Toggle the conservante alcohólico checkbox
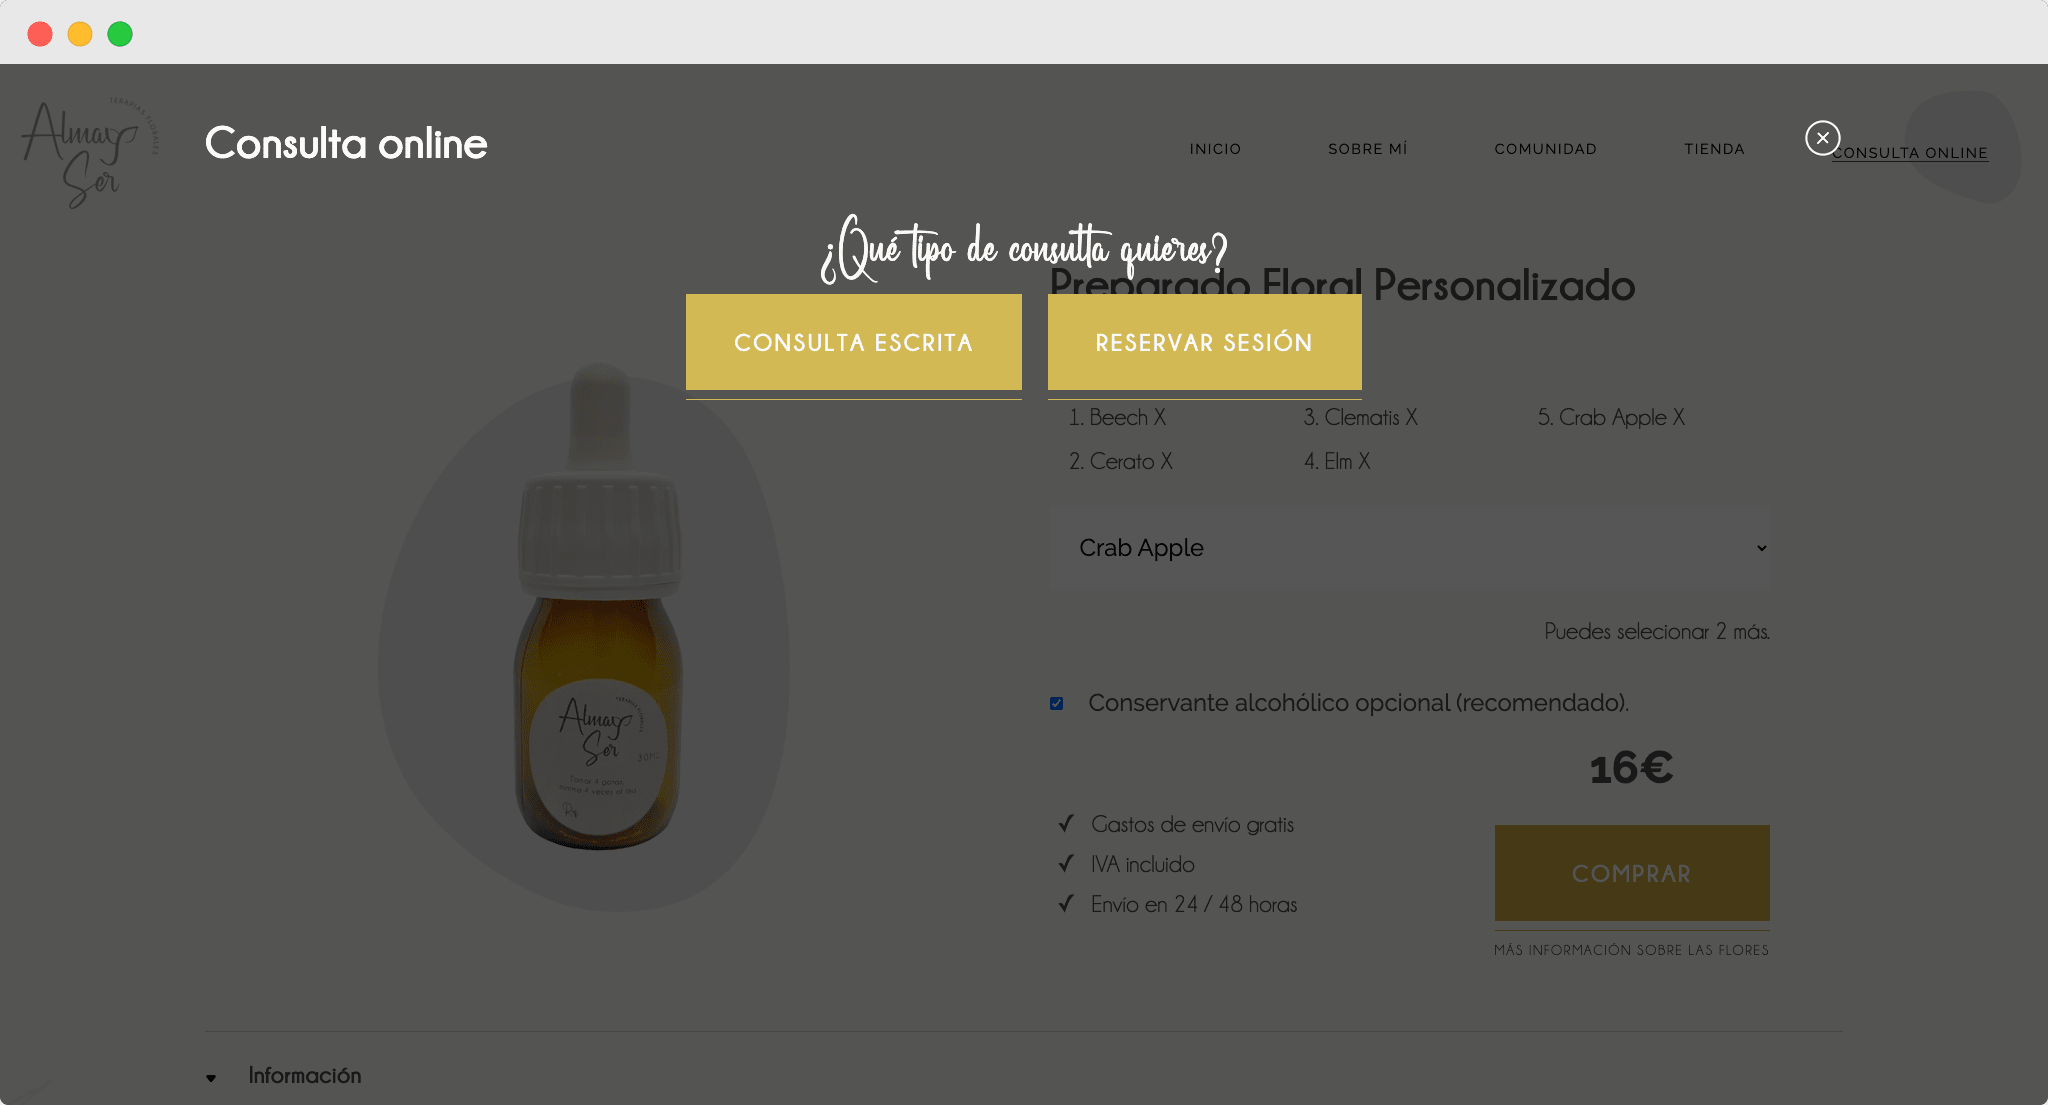This screenshot has width=2048, height=1105. pos(1057,704)
